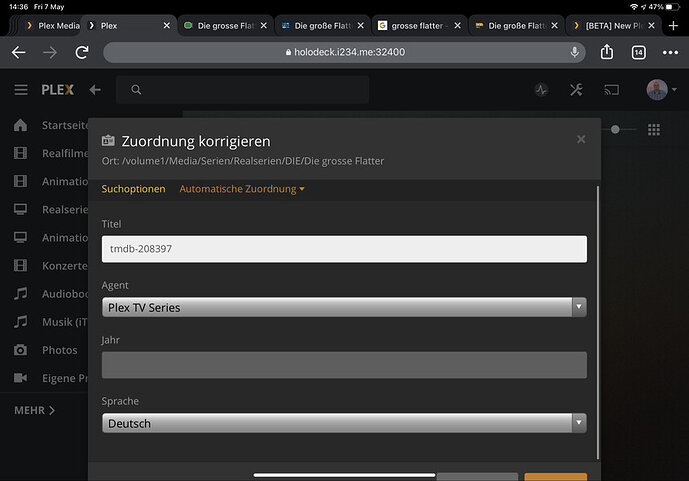Click the Titel field with tmdb-208397
689x481 pixels.
click(x=344, y=249)
